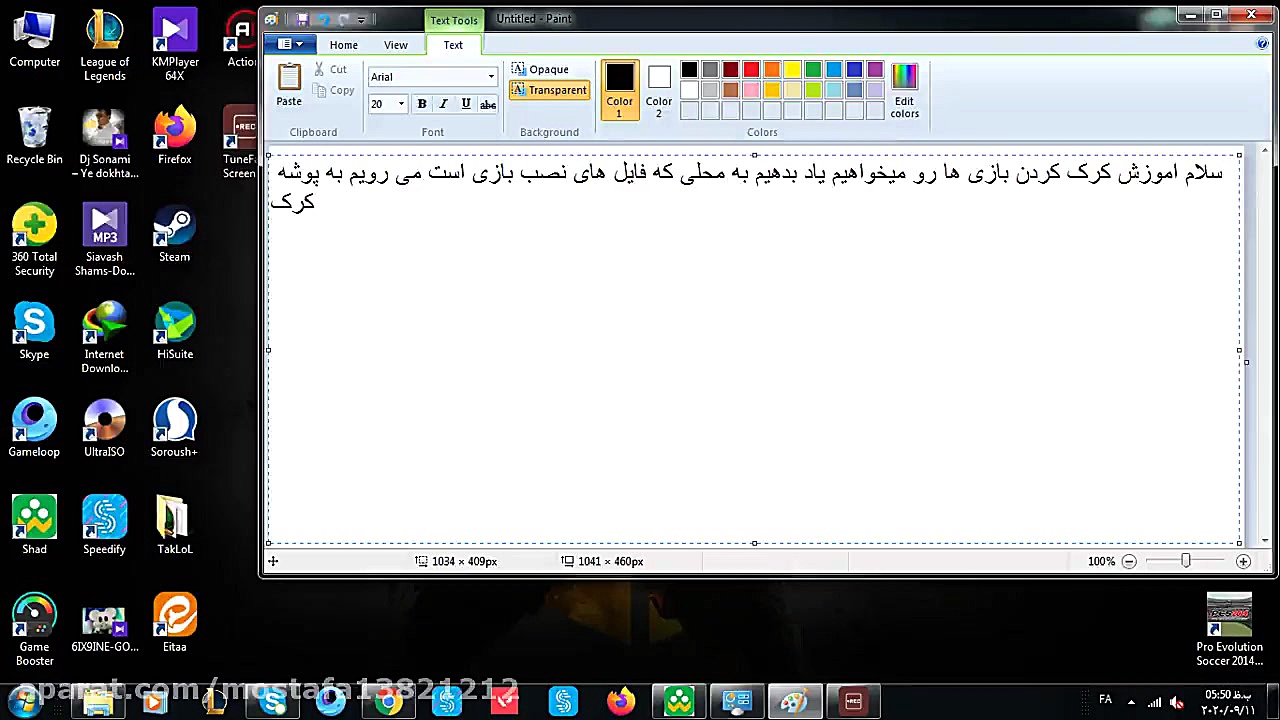Open the font size dropdown
Image resolution: width=1280 pixels, height=720 pixels.
point(400,103)
